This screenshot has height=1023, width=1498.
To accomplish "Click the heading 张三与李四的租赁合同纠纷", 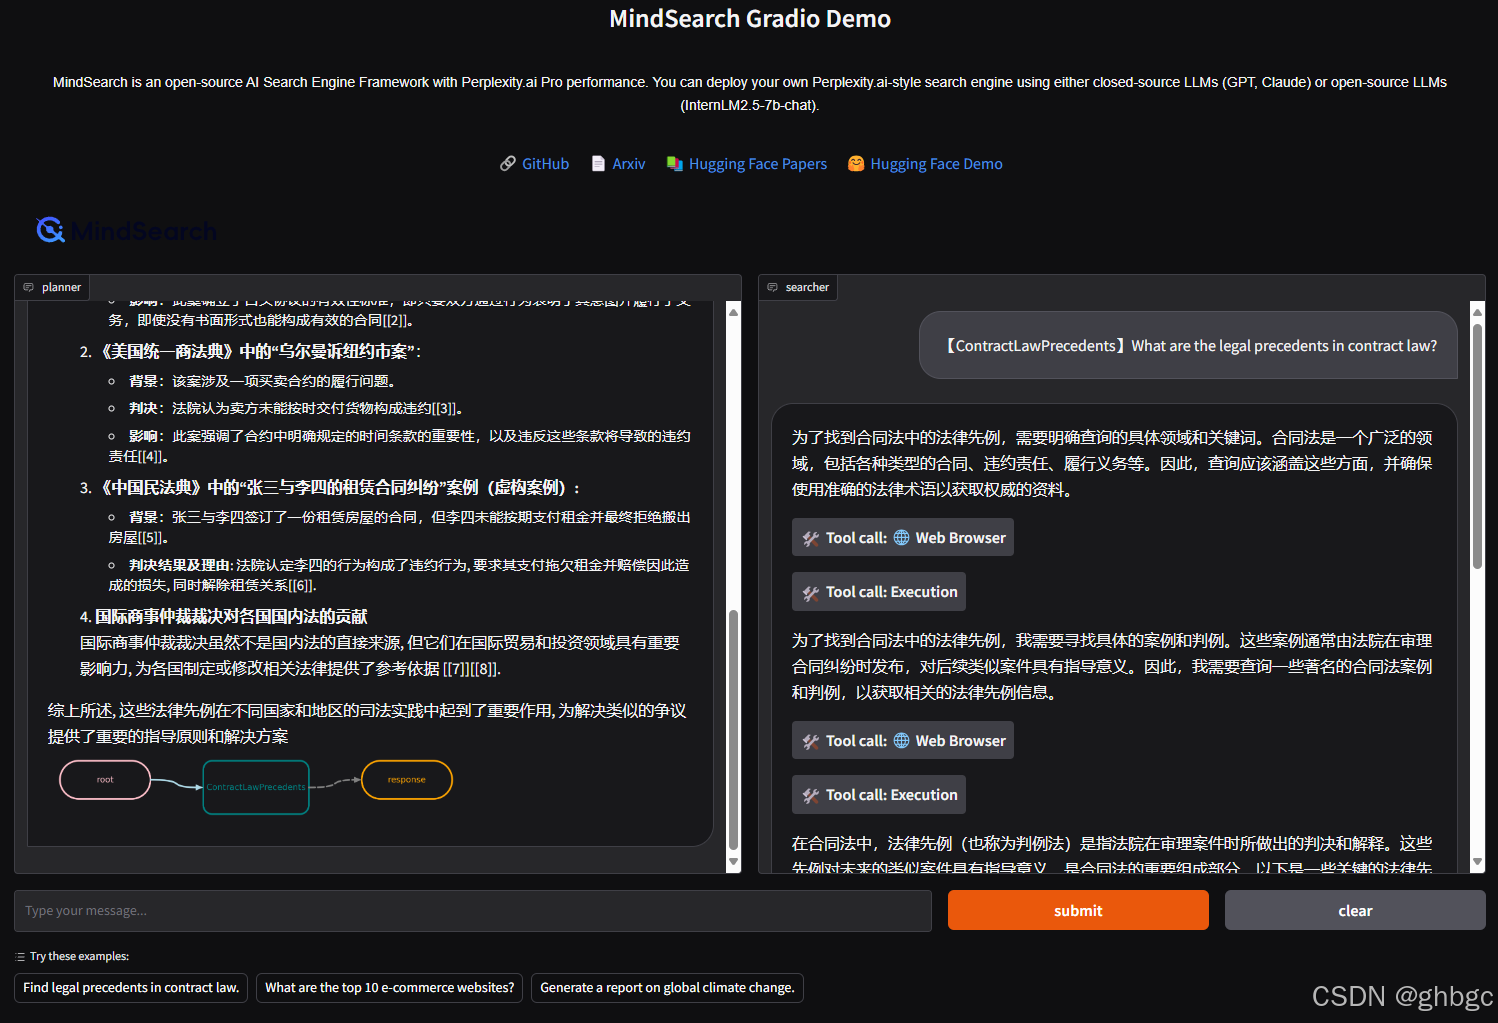I will 340,487.
